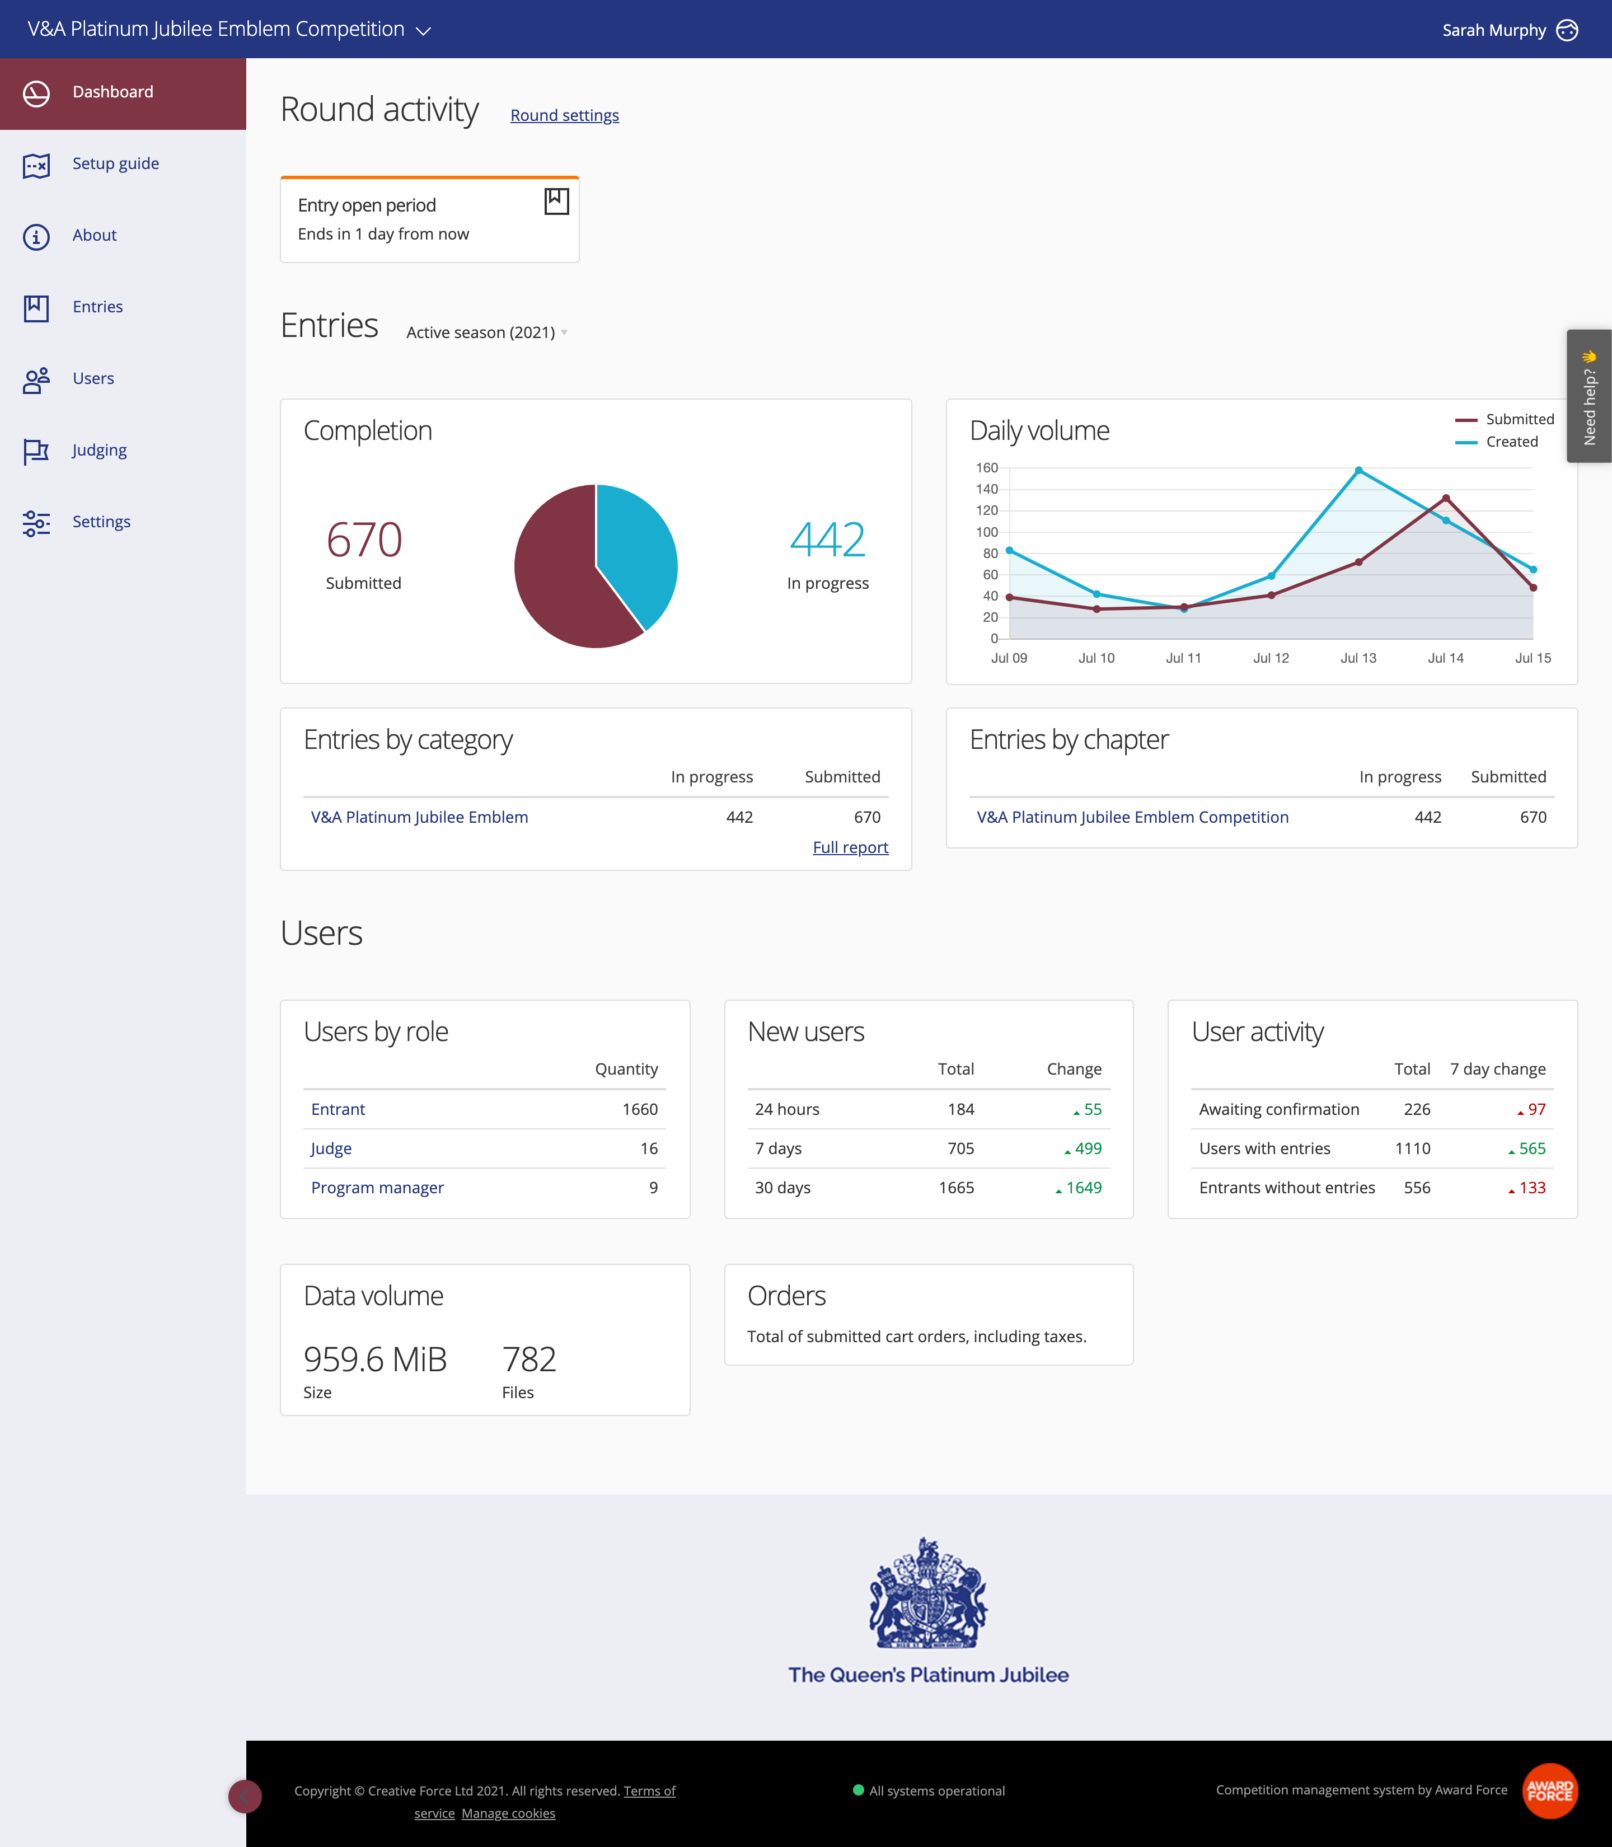The image size is (1612, 1847).
Task: Click the 24 hours new users row
Action: [x=928, y=1109]
